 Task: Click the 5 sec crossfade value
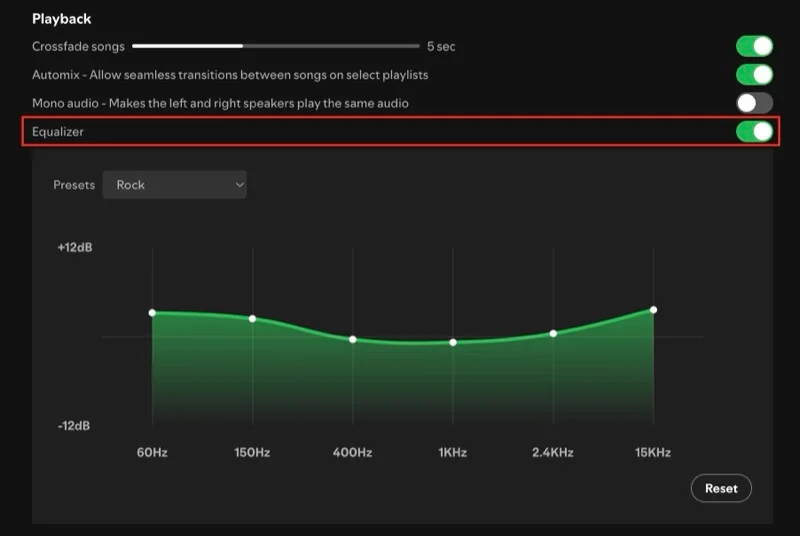[x=441, y=46]
